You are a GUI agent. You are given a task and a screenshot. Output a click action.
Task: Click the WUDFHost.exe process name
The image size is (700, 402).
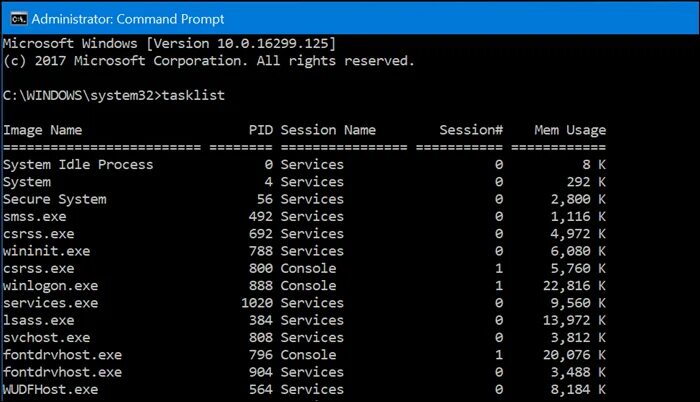click(50, 389)
